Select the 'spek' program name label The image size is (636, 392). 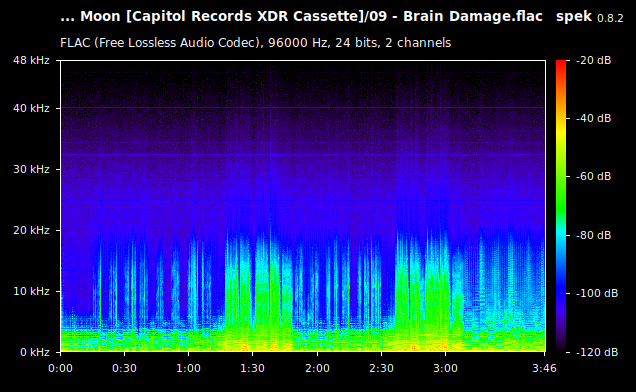click(574, 17)
